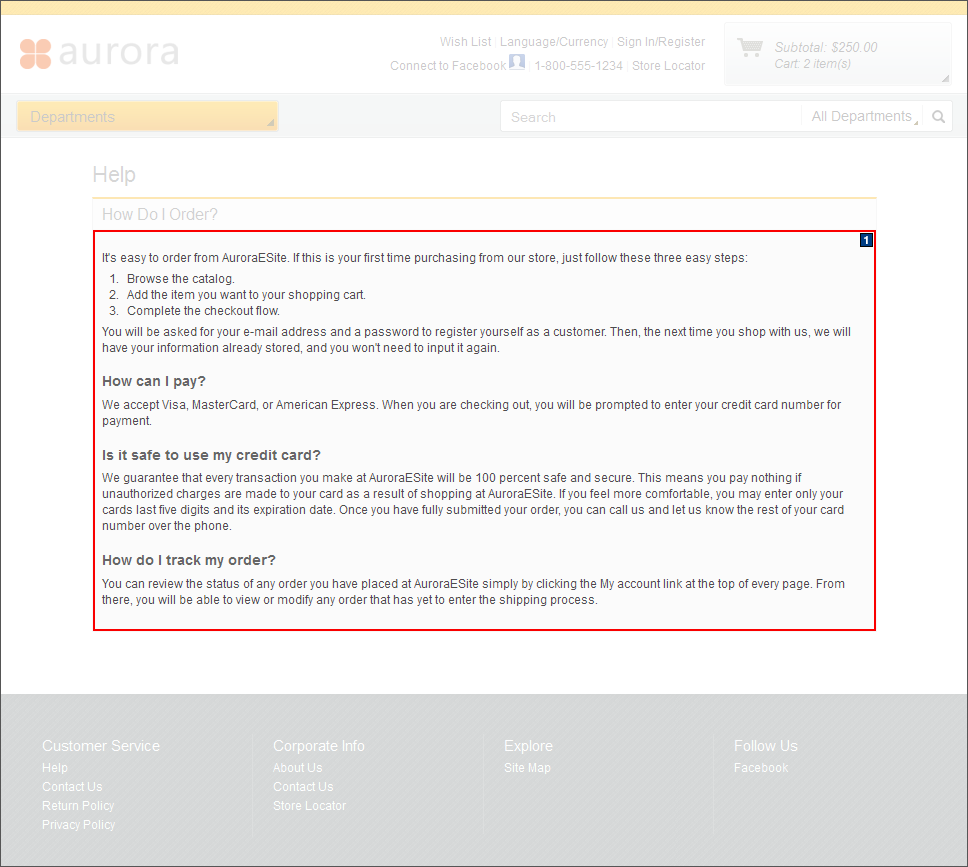Click the Customer Service footer heading
The height and width of the screenshot is (867, 968).
(x=101, y=746)
